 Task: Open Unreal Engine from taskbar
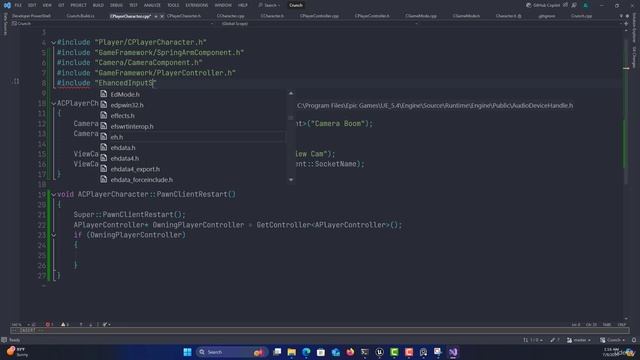[x=380, y=352]
